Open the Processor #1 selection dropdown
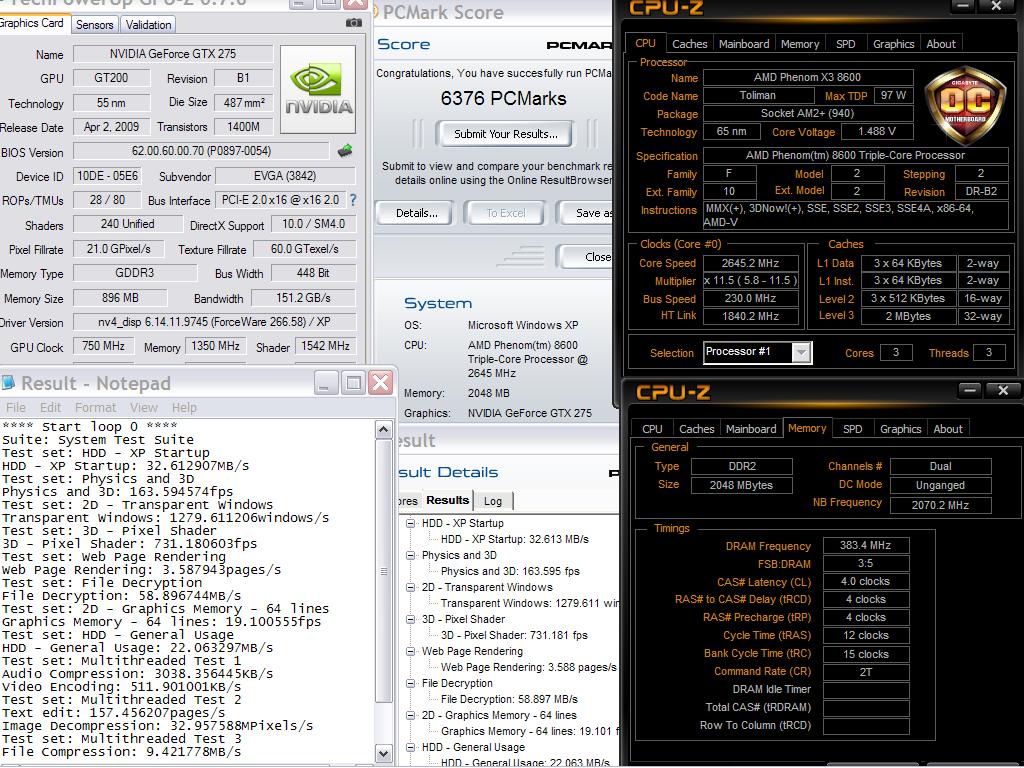This screenshot has height=768, width=1024. tap(801, 353)
